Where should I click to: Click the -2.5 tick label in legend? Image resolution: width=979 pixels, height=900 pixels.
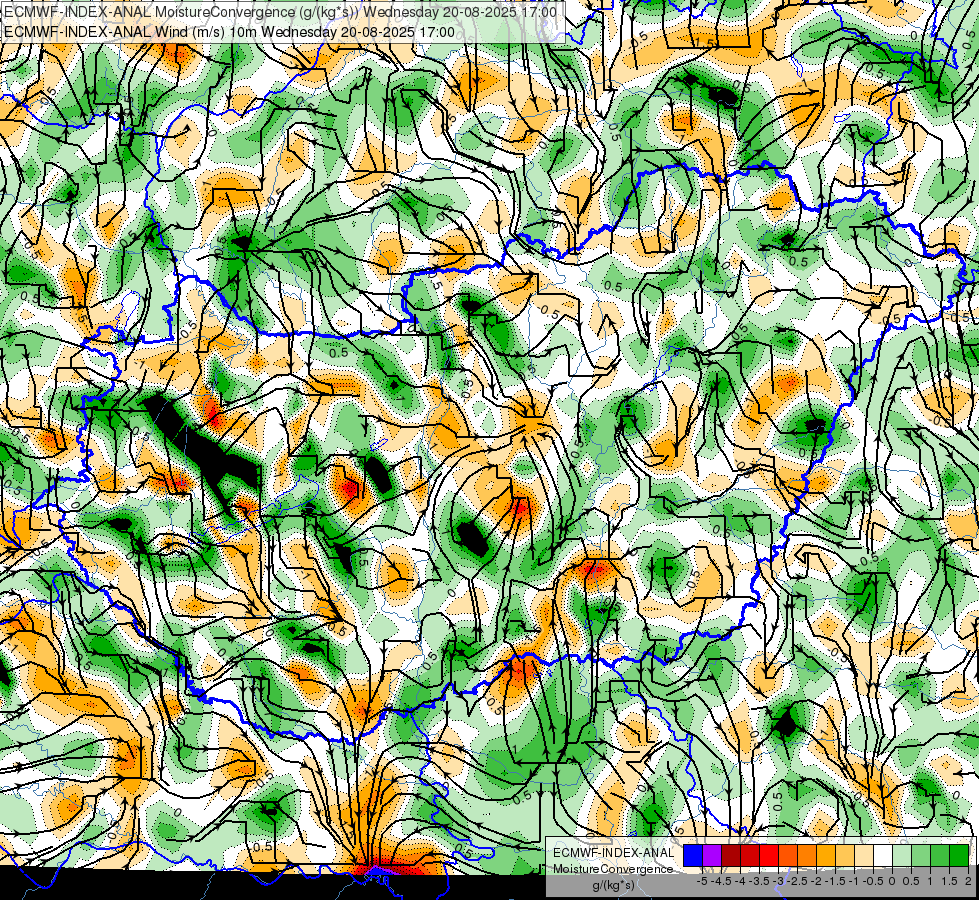pos(797,881)
